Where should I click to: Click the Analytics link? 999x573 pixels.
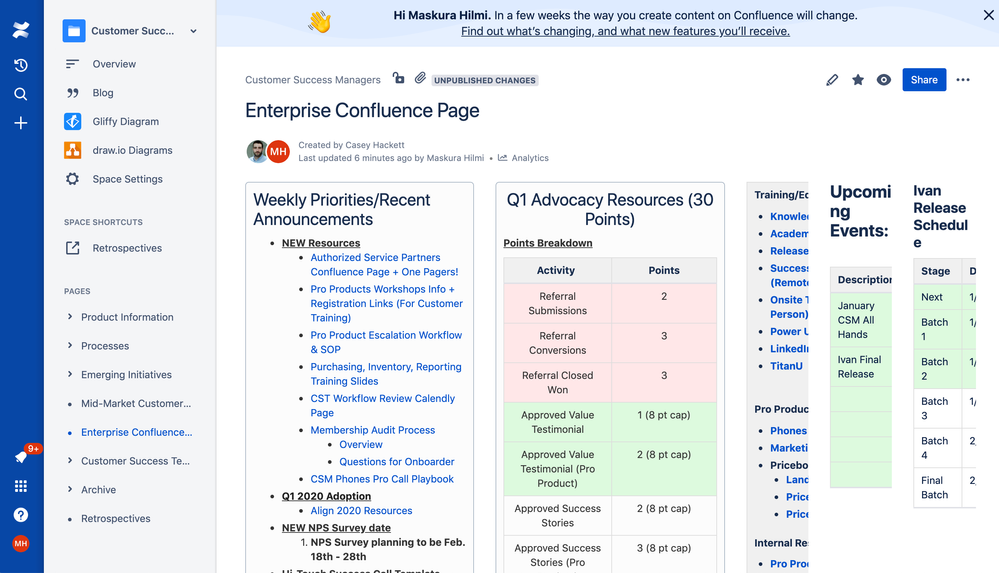point(529,158)
